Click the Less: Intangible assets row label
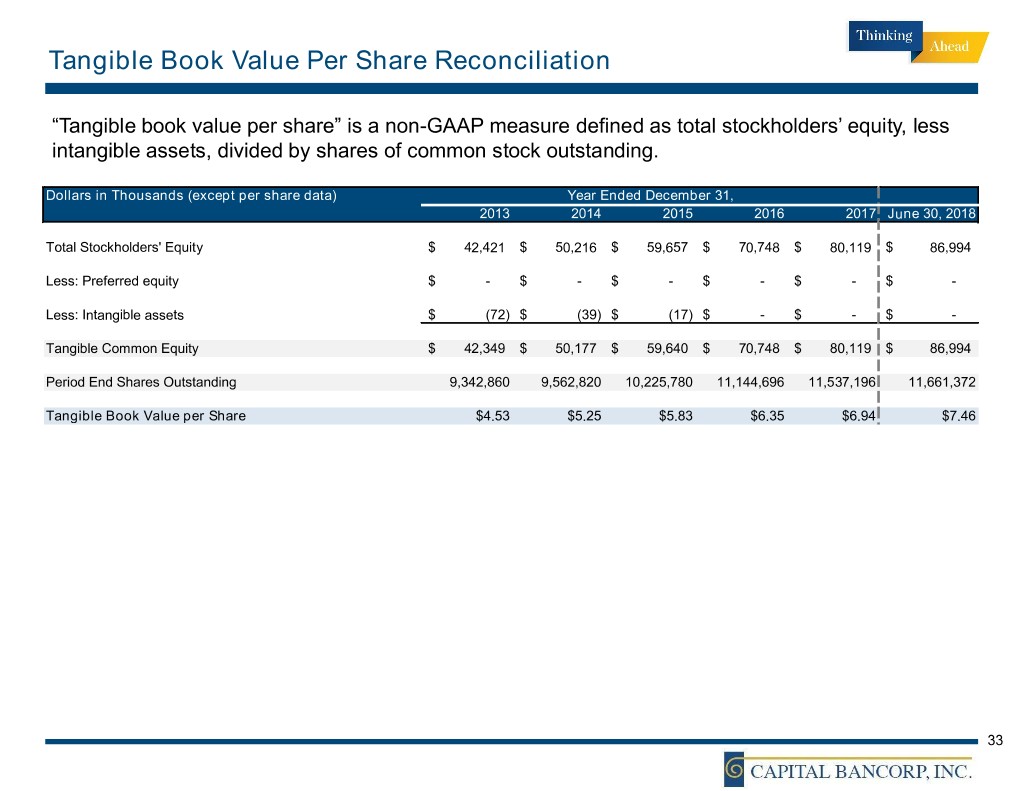The height and width of the screenshot is (791, 1024). (x=115, y=315)
